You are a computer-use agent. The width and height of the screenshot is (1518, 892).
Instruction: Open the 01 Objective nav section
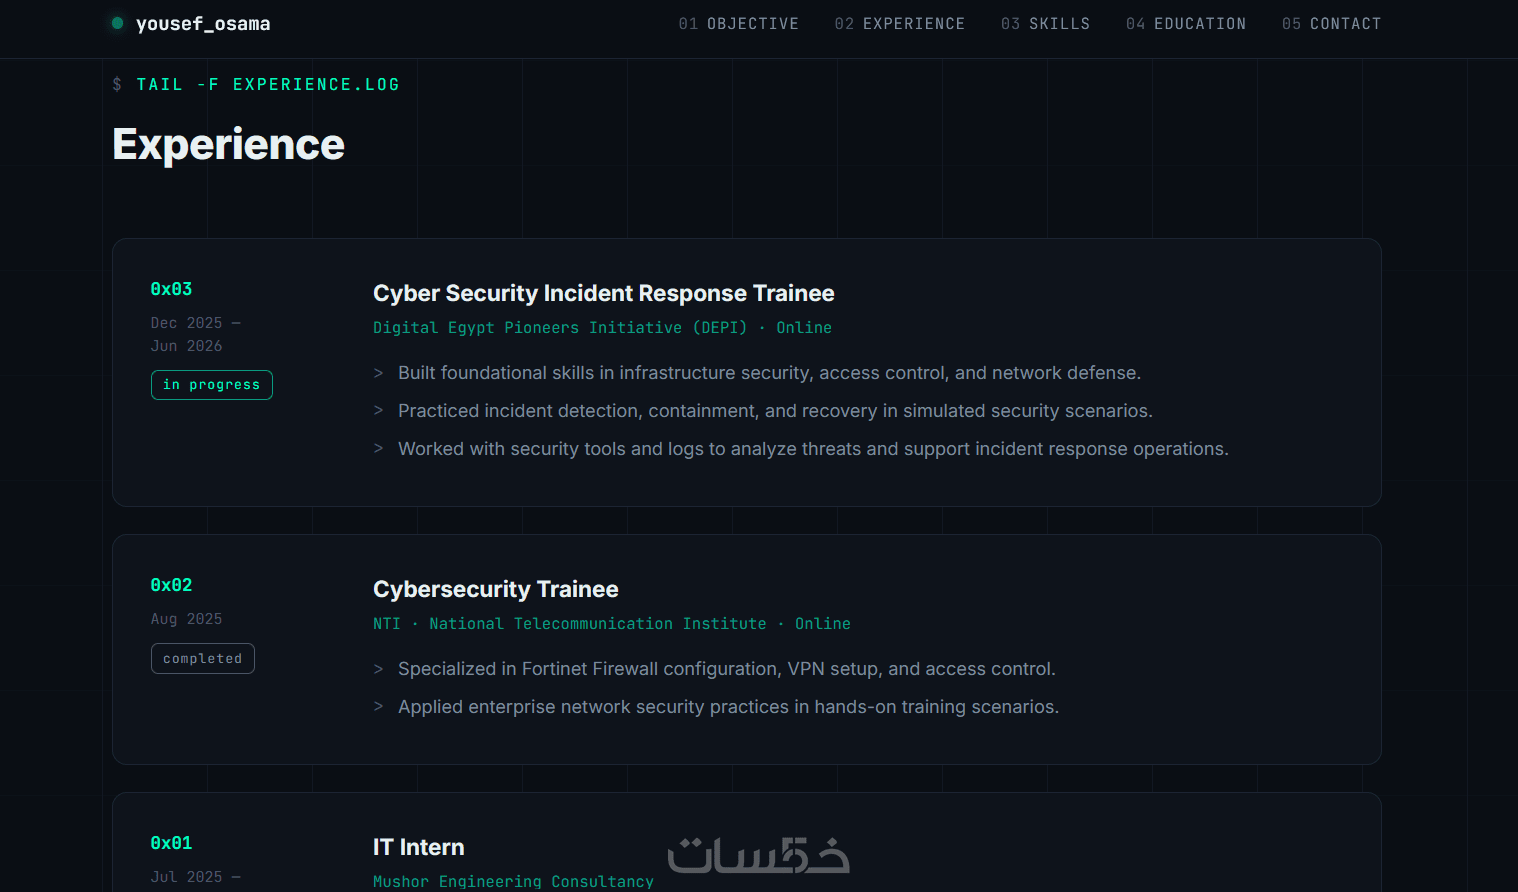pyautogui.click(x=738, y=24)
